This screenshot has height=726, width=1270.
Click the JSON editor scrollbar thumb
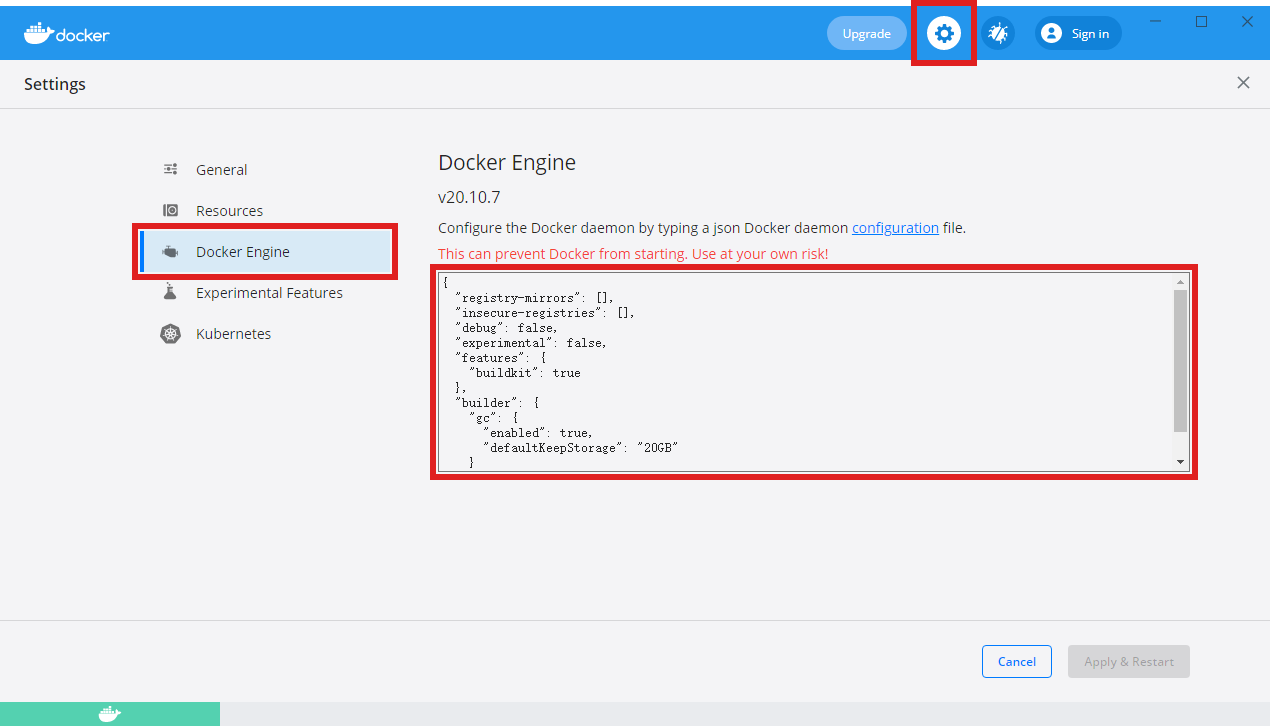[x=1181, y=361]
